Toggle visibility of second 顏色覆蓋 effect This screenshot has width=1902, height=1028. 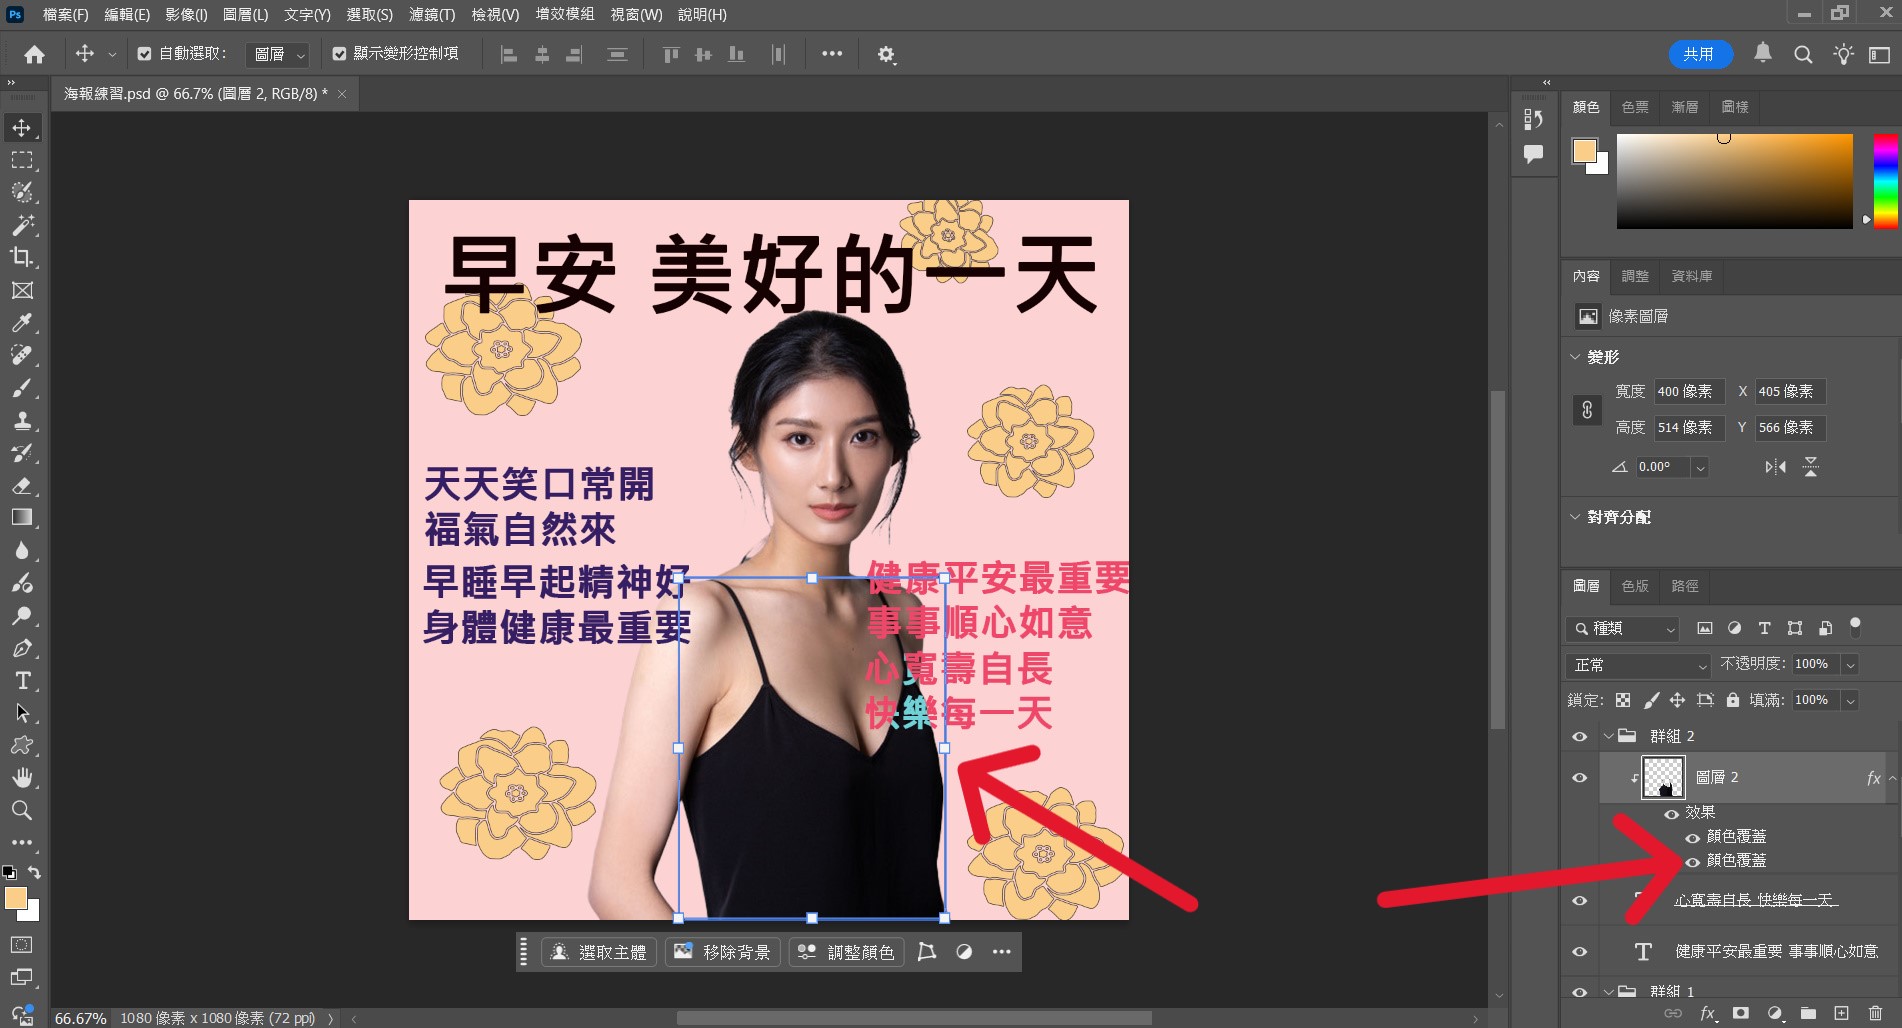1693,862
